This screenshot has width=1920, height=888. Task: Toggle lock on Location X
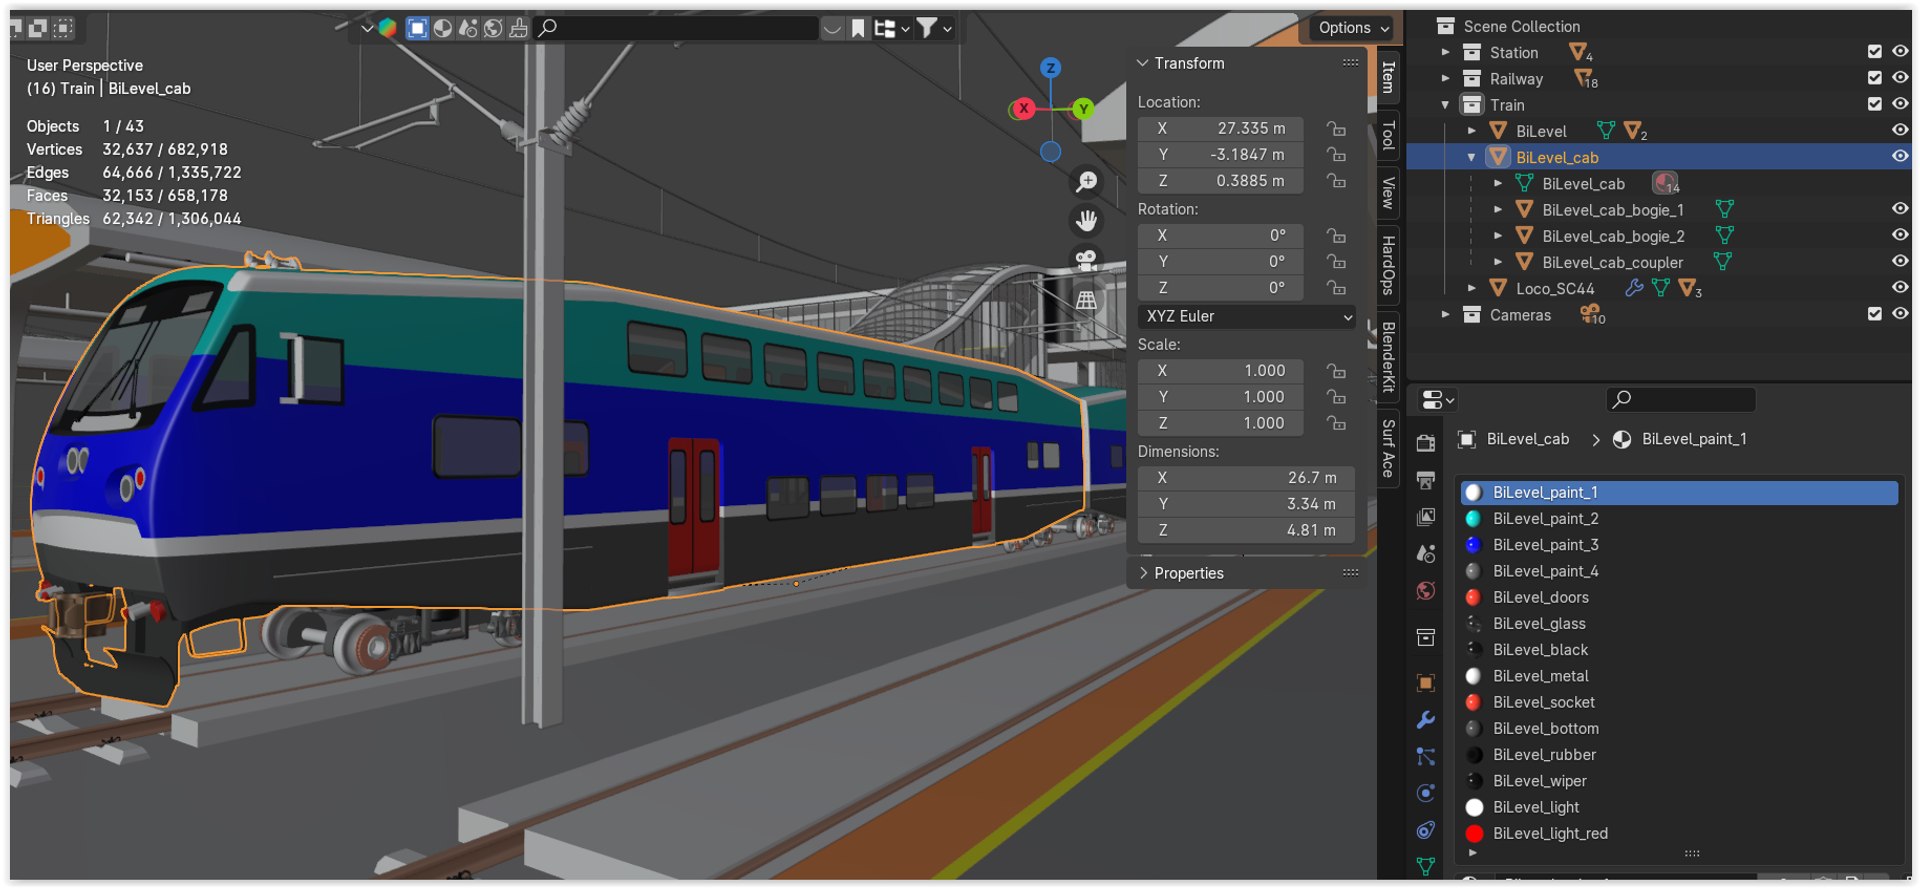1336,128
